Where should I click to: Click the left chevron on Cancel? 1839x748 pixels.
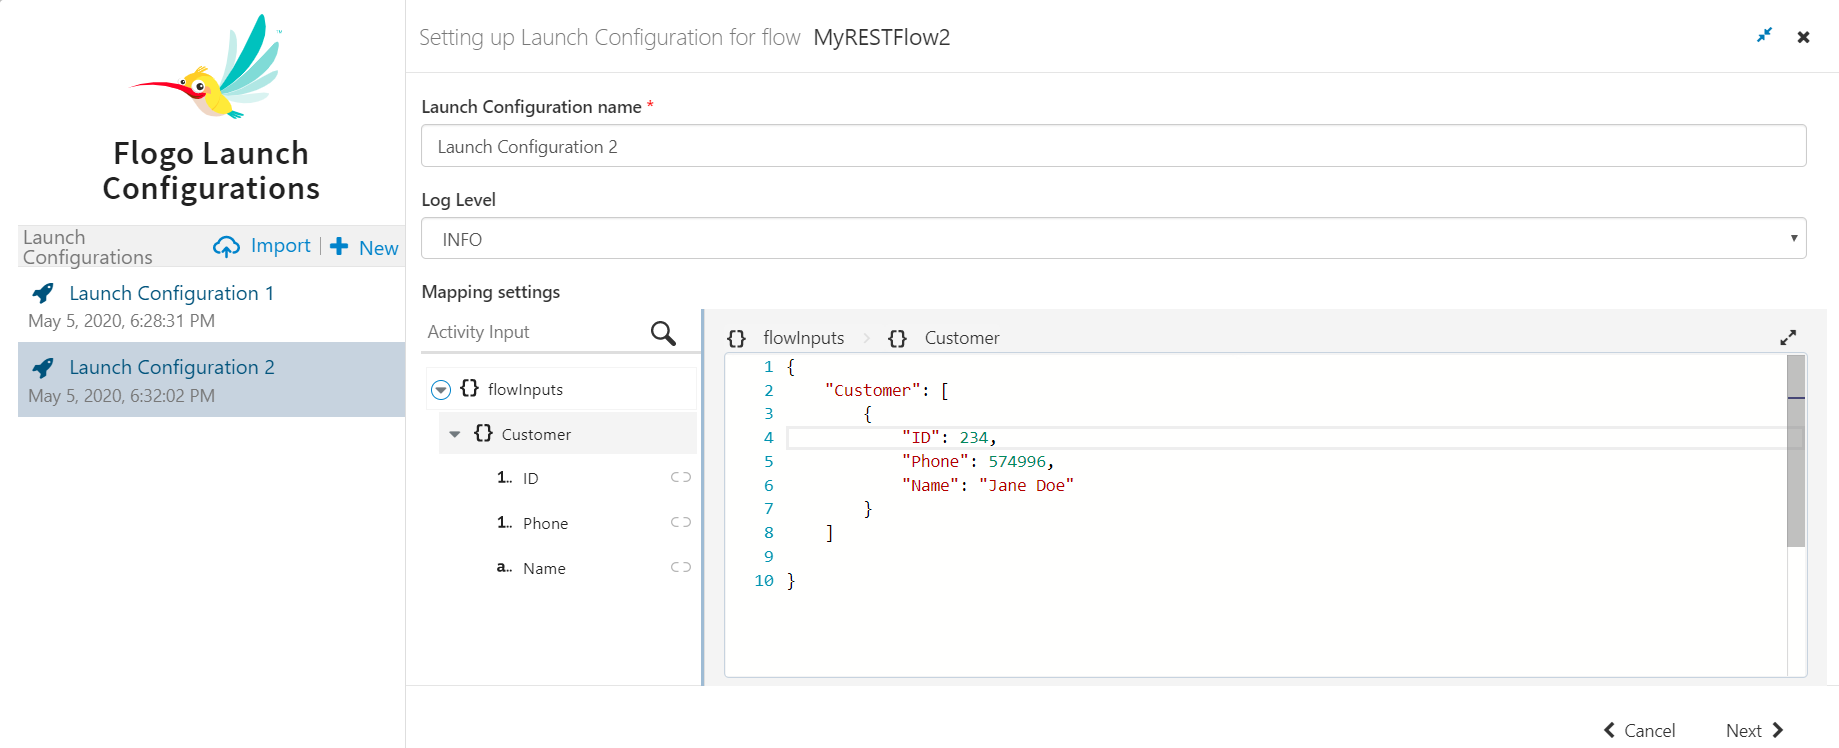coord(1609,730)
